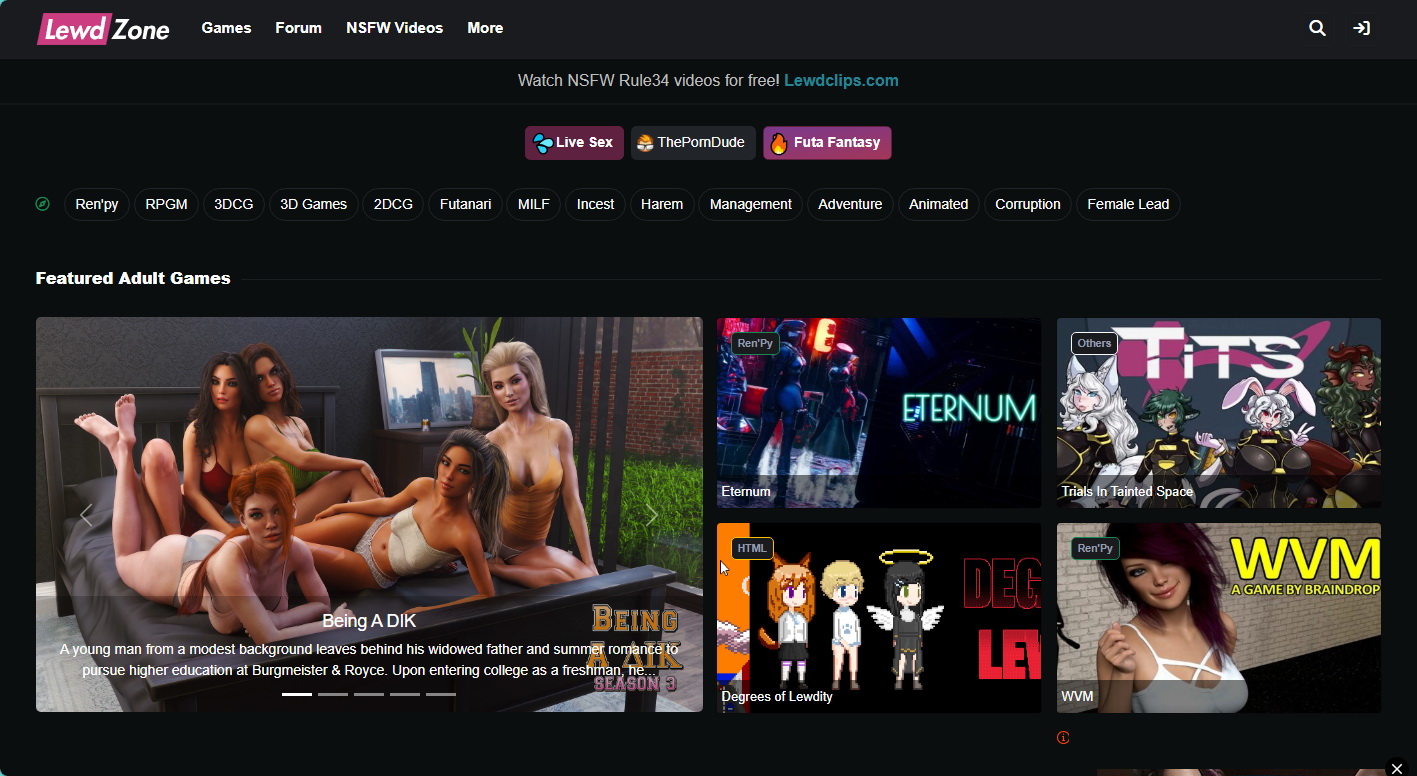The height and width of the screenshot is (776, 1417).
Task: Open the Eternum game thumbnail
Action: click(879, 413)
